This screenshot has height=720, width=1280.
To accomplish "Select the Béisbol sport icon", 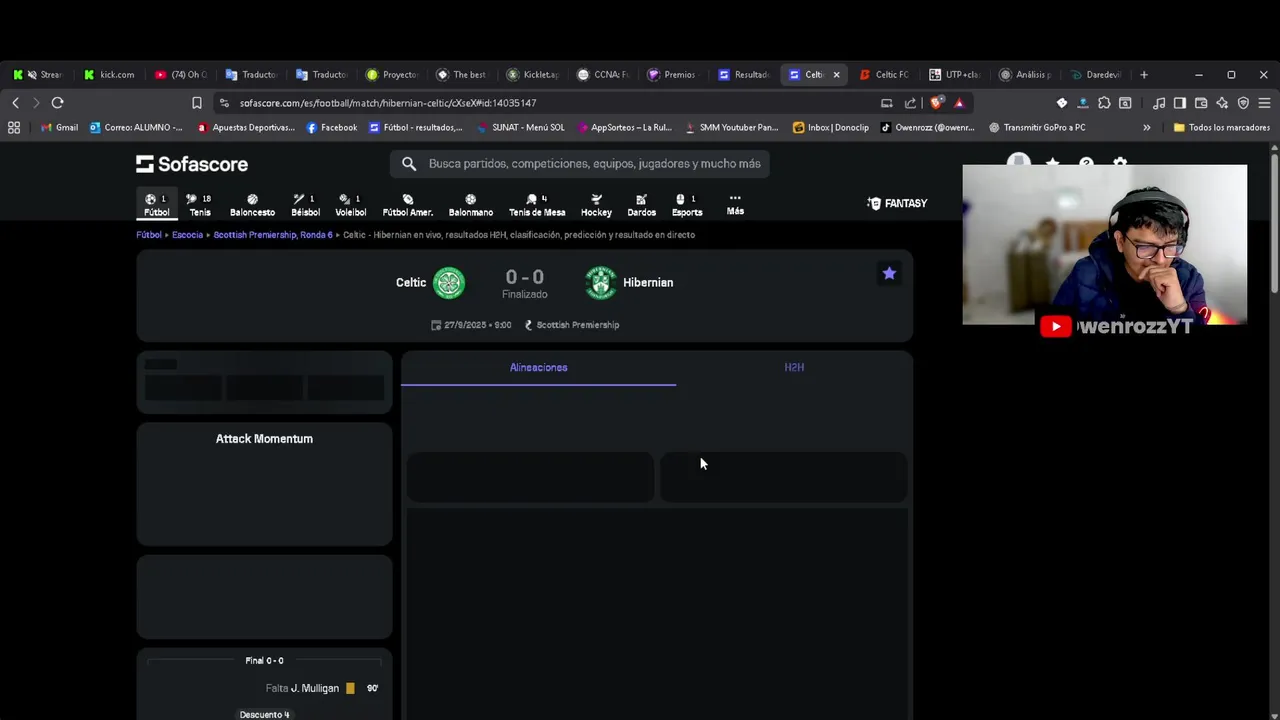I will point(305,205).
